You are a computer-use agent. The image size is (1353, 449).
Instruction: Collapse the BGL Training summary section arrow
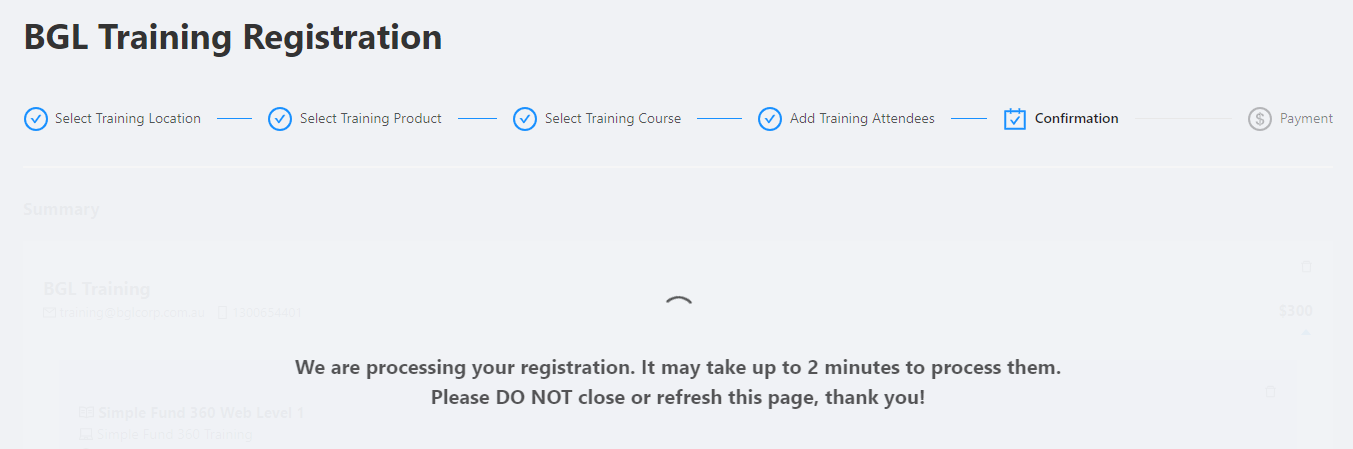click(x=1305, y=332)
